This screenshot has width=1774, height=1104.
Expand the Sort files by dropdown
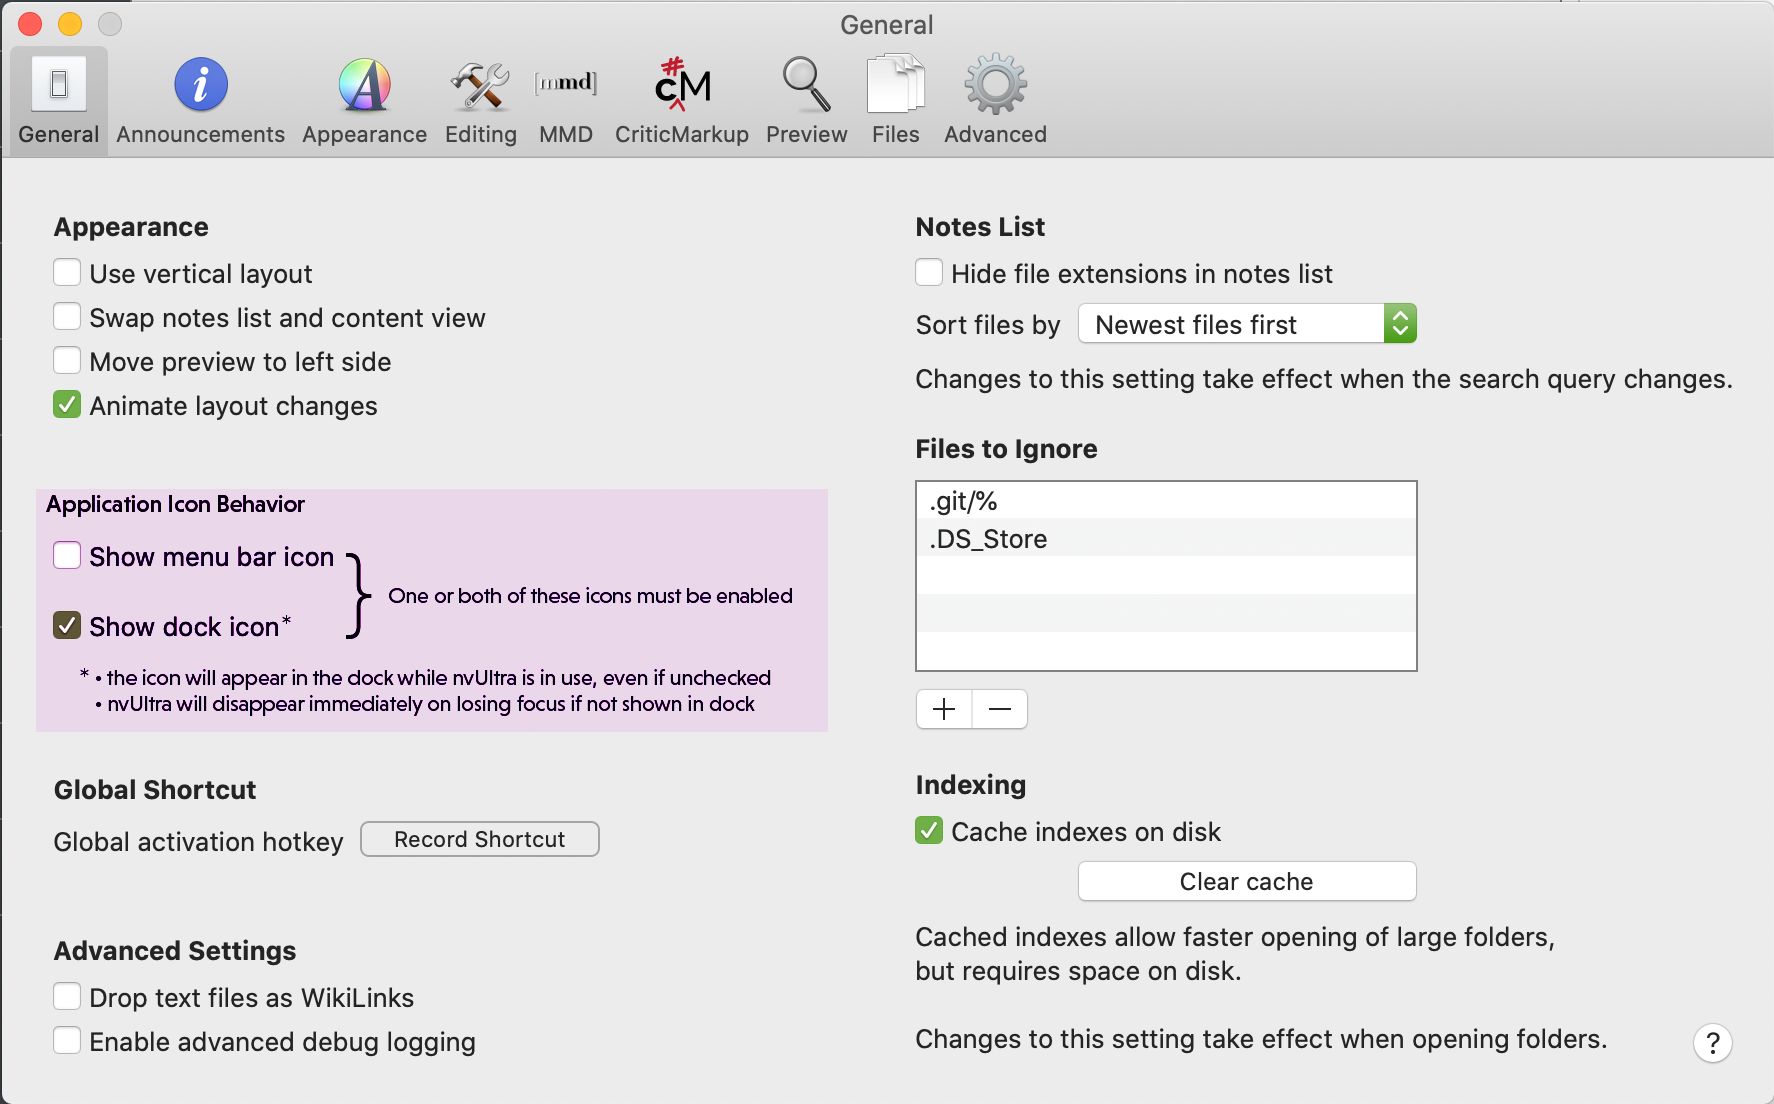[1247, 324]
